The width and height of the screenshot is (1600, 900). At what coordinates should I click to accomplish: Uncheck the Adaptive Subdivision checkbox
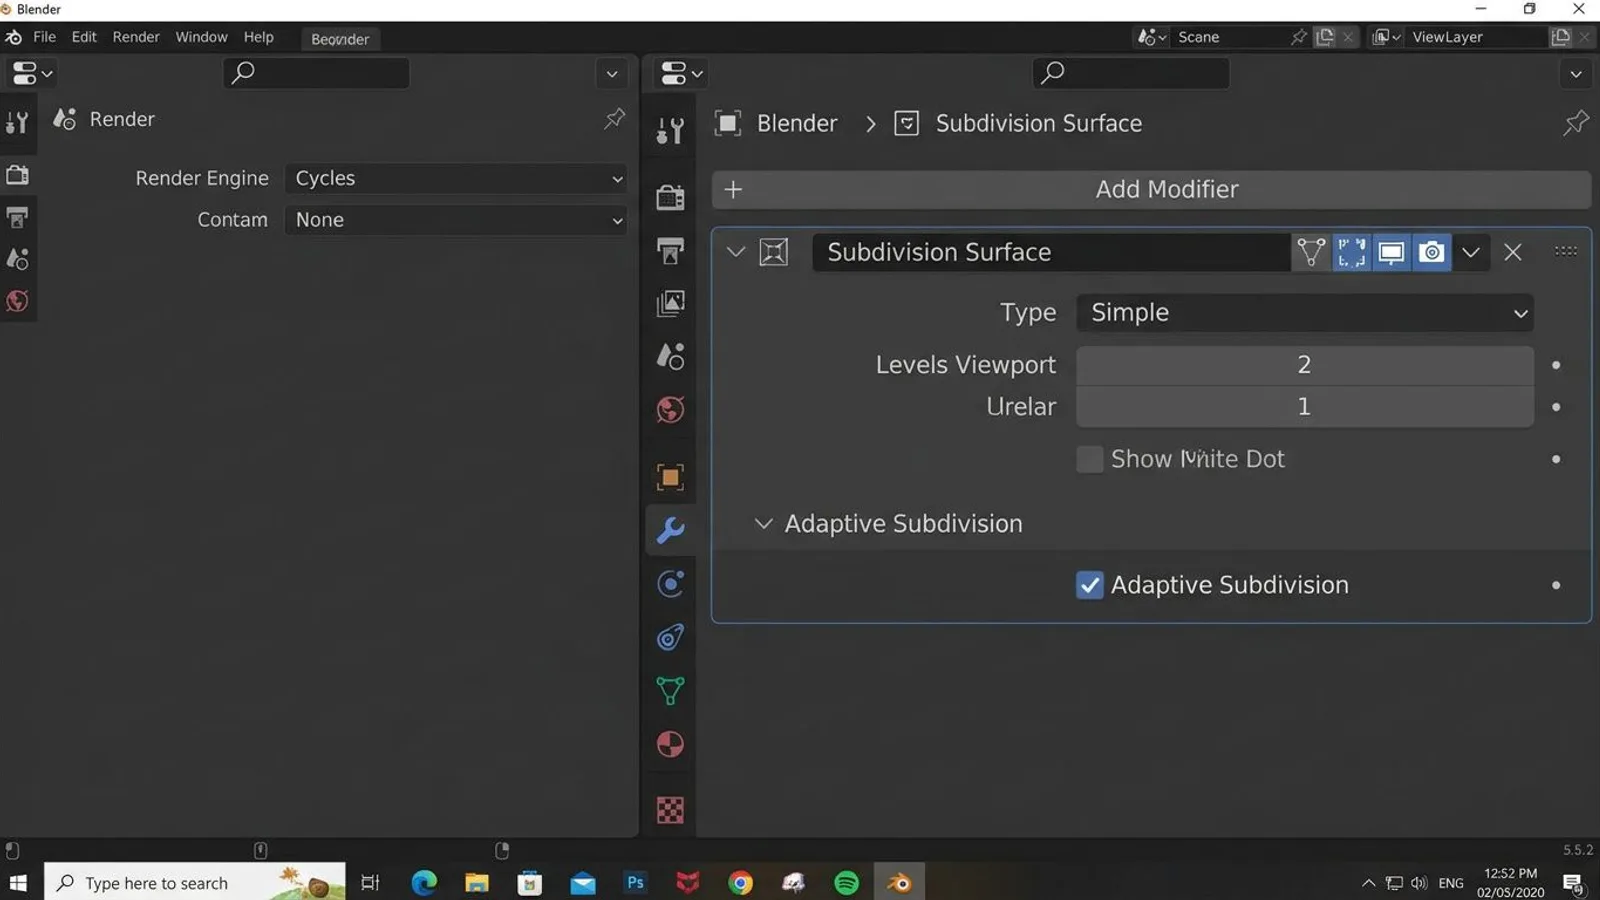1090,585
